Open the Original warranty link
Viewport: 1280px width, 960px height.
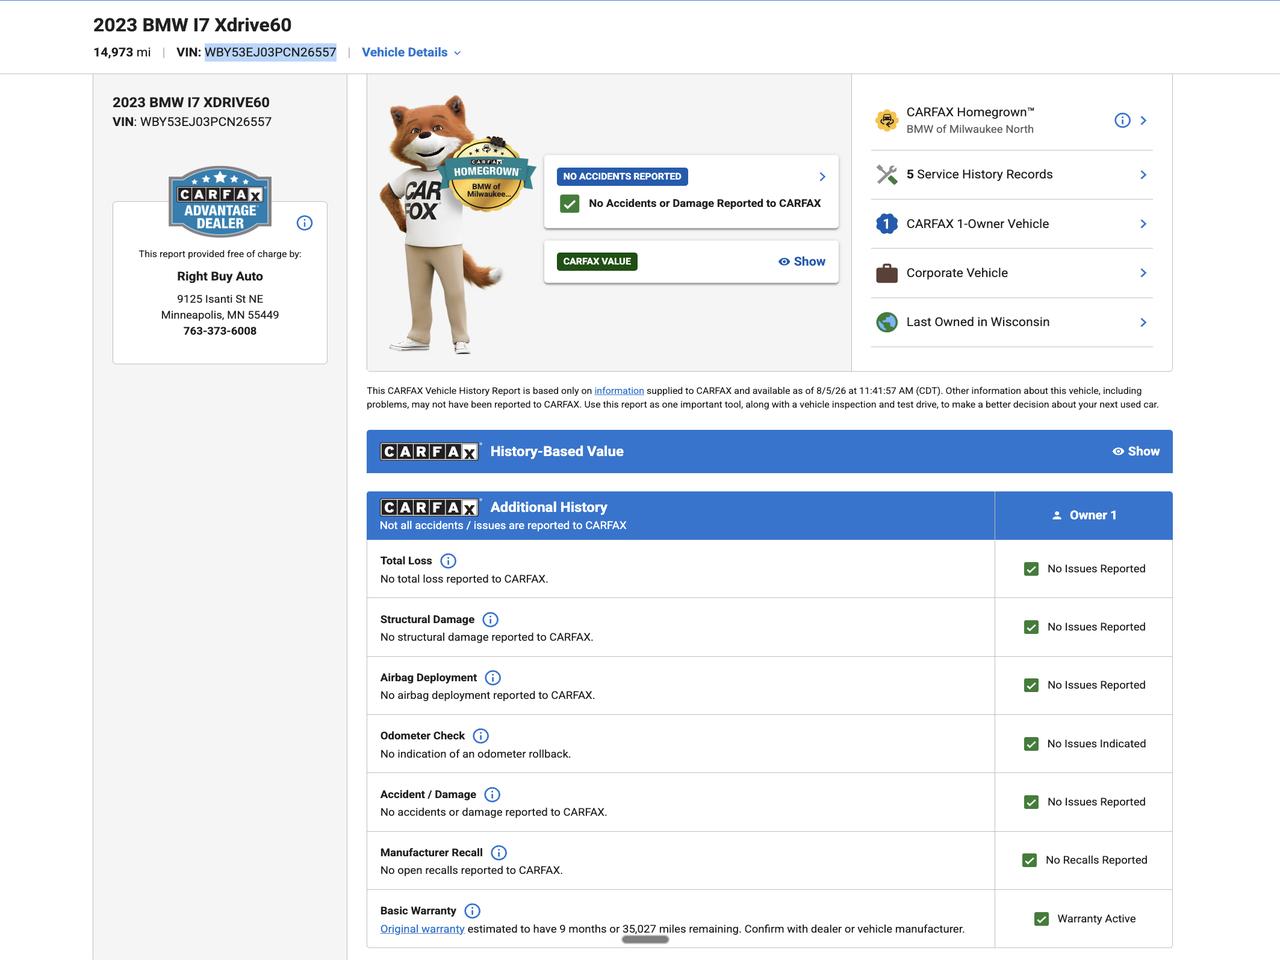422,929
